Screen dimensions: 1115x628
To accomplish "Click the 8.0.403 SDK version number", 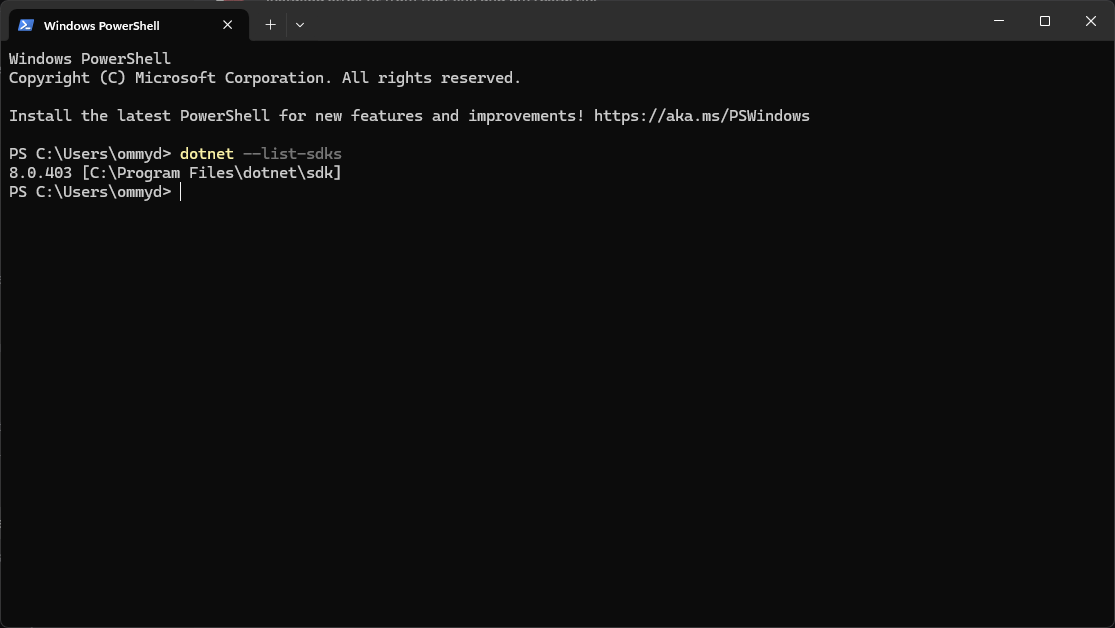I will click(x=41, y=173).
